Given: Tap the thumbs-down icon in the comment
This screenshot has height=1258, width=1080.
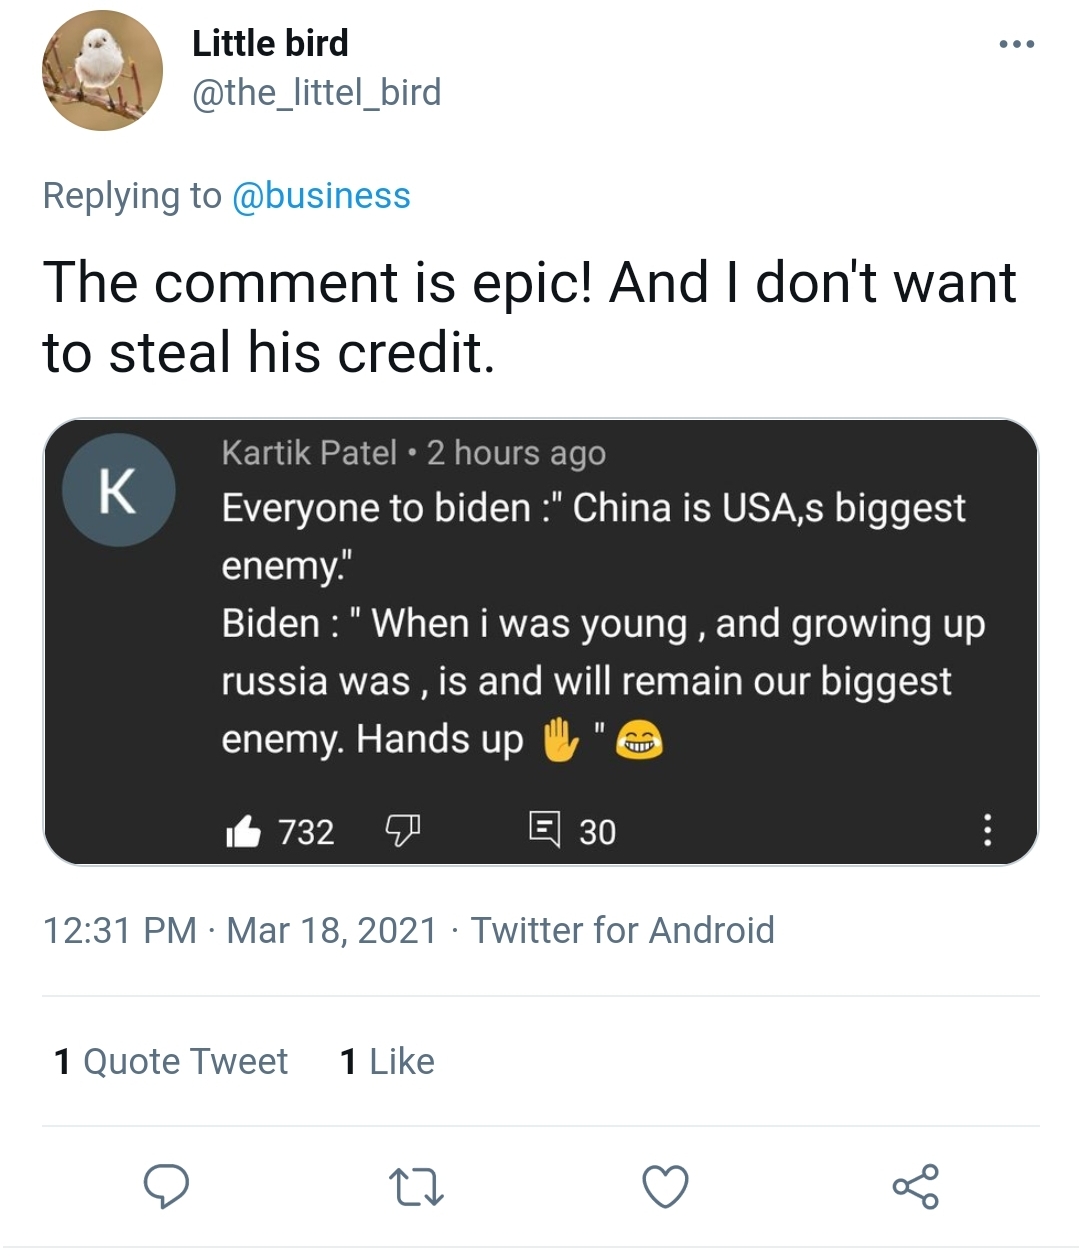Looking at the screenshot, I should [x=402, y=830].
